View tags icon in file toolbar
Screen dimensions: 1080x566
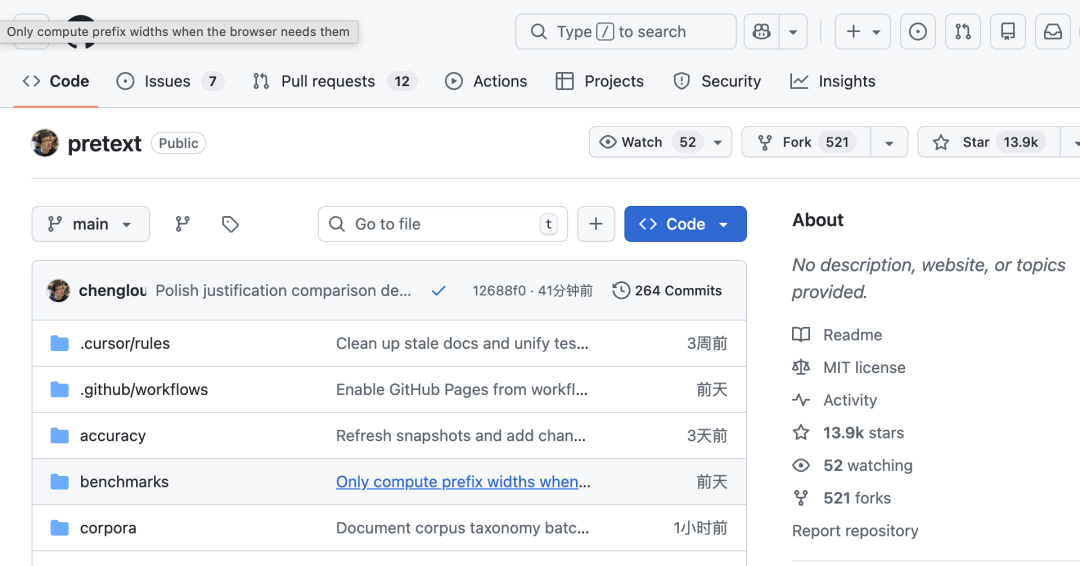click(230, 224)
